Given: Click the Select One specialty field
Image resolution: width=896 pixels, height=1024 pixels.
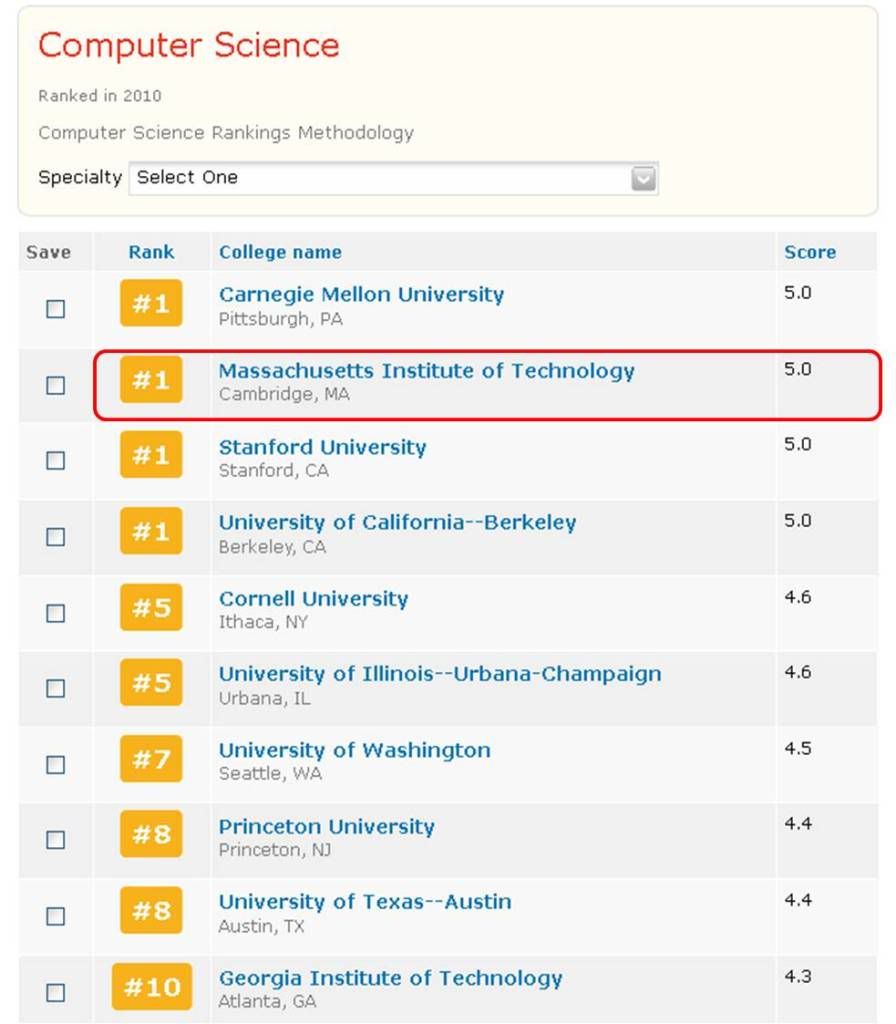Looking at the screenshot, I should (x=380, y=178).
